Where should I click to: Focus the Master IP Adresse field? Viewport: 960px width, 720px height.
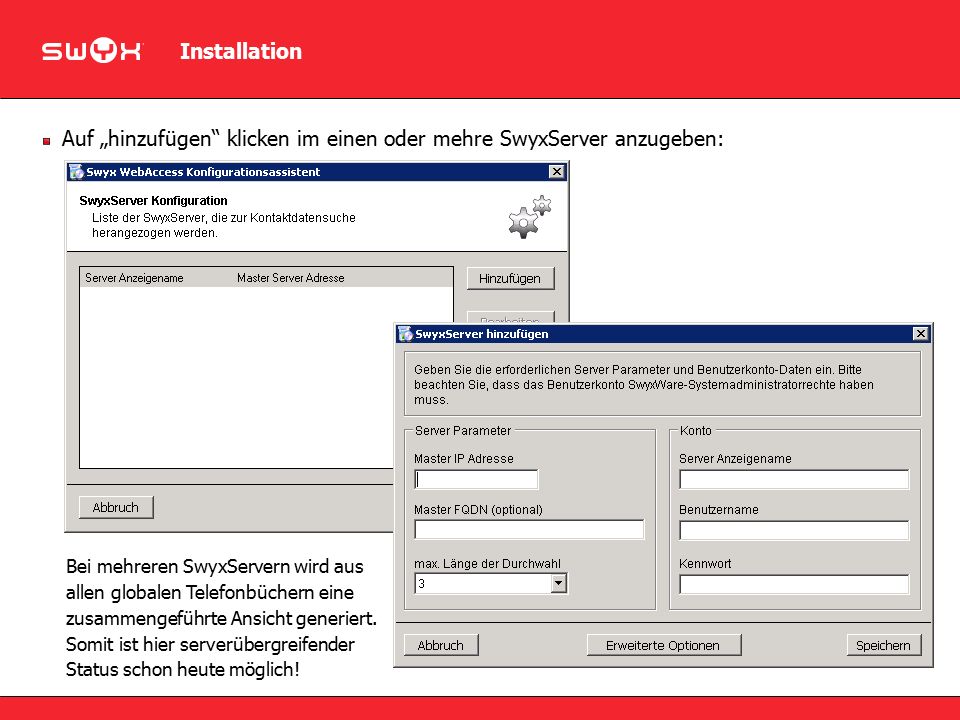pyautogui.click(x=476, y=479)
